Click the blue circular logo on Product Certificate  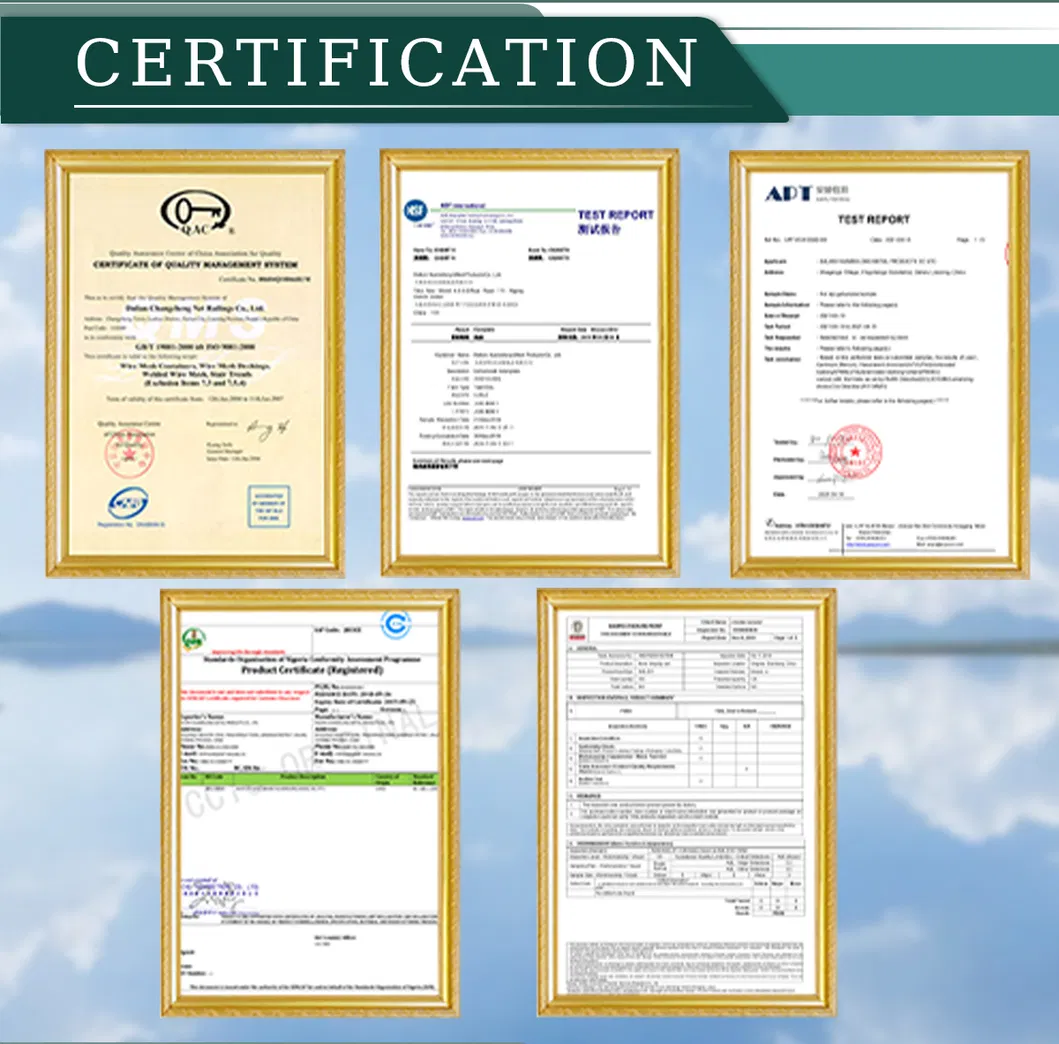396,625
